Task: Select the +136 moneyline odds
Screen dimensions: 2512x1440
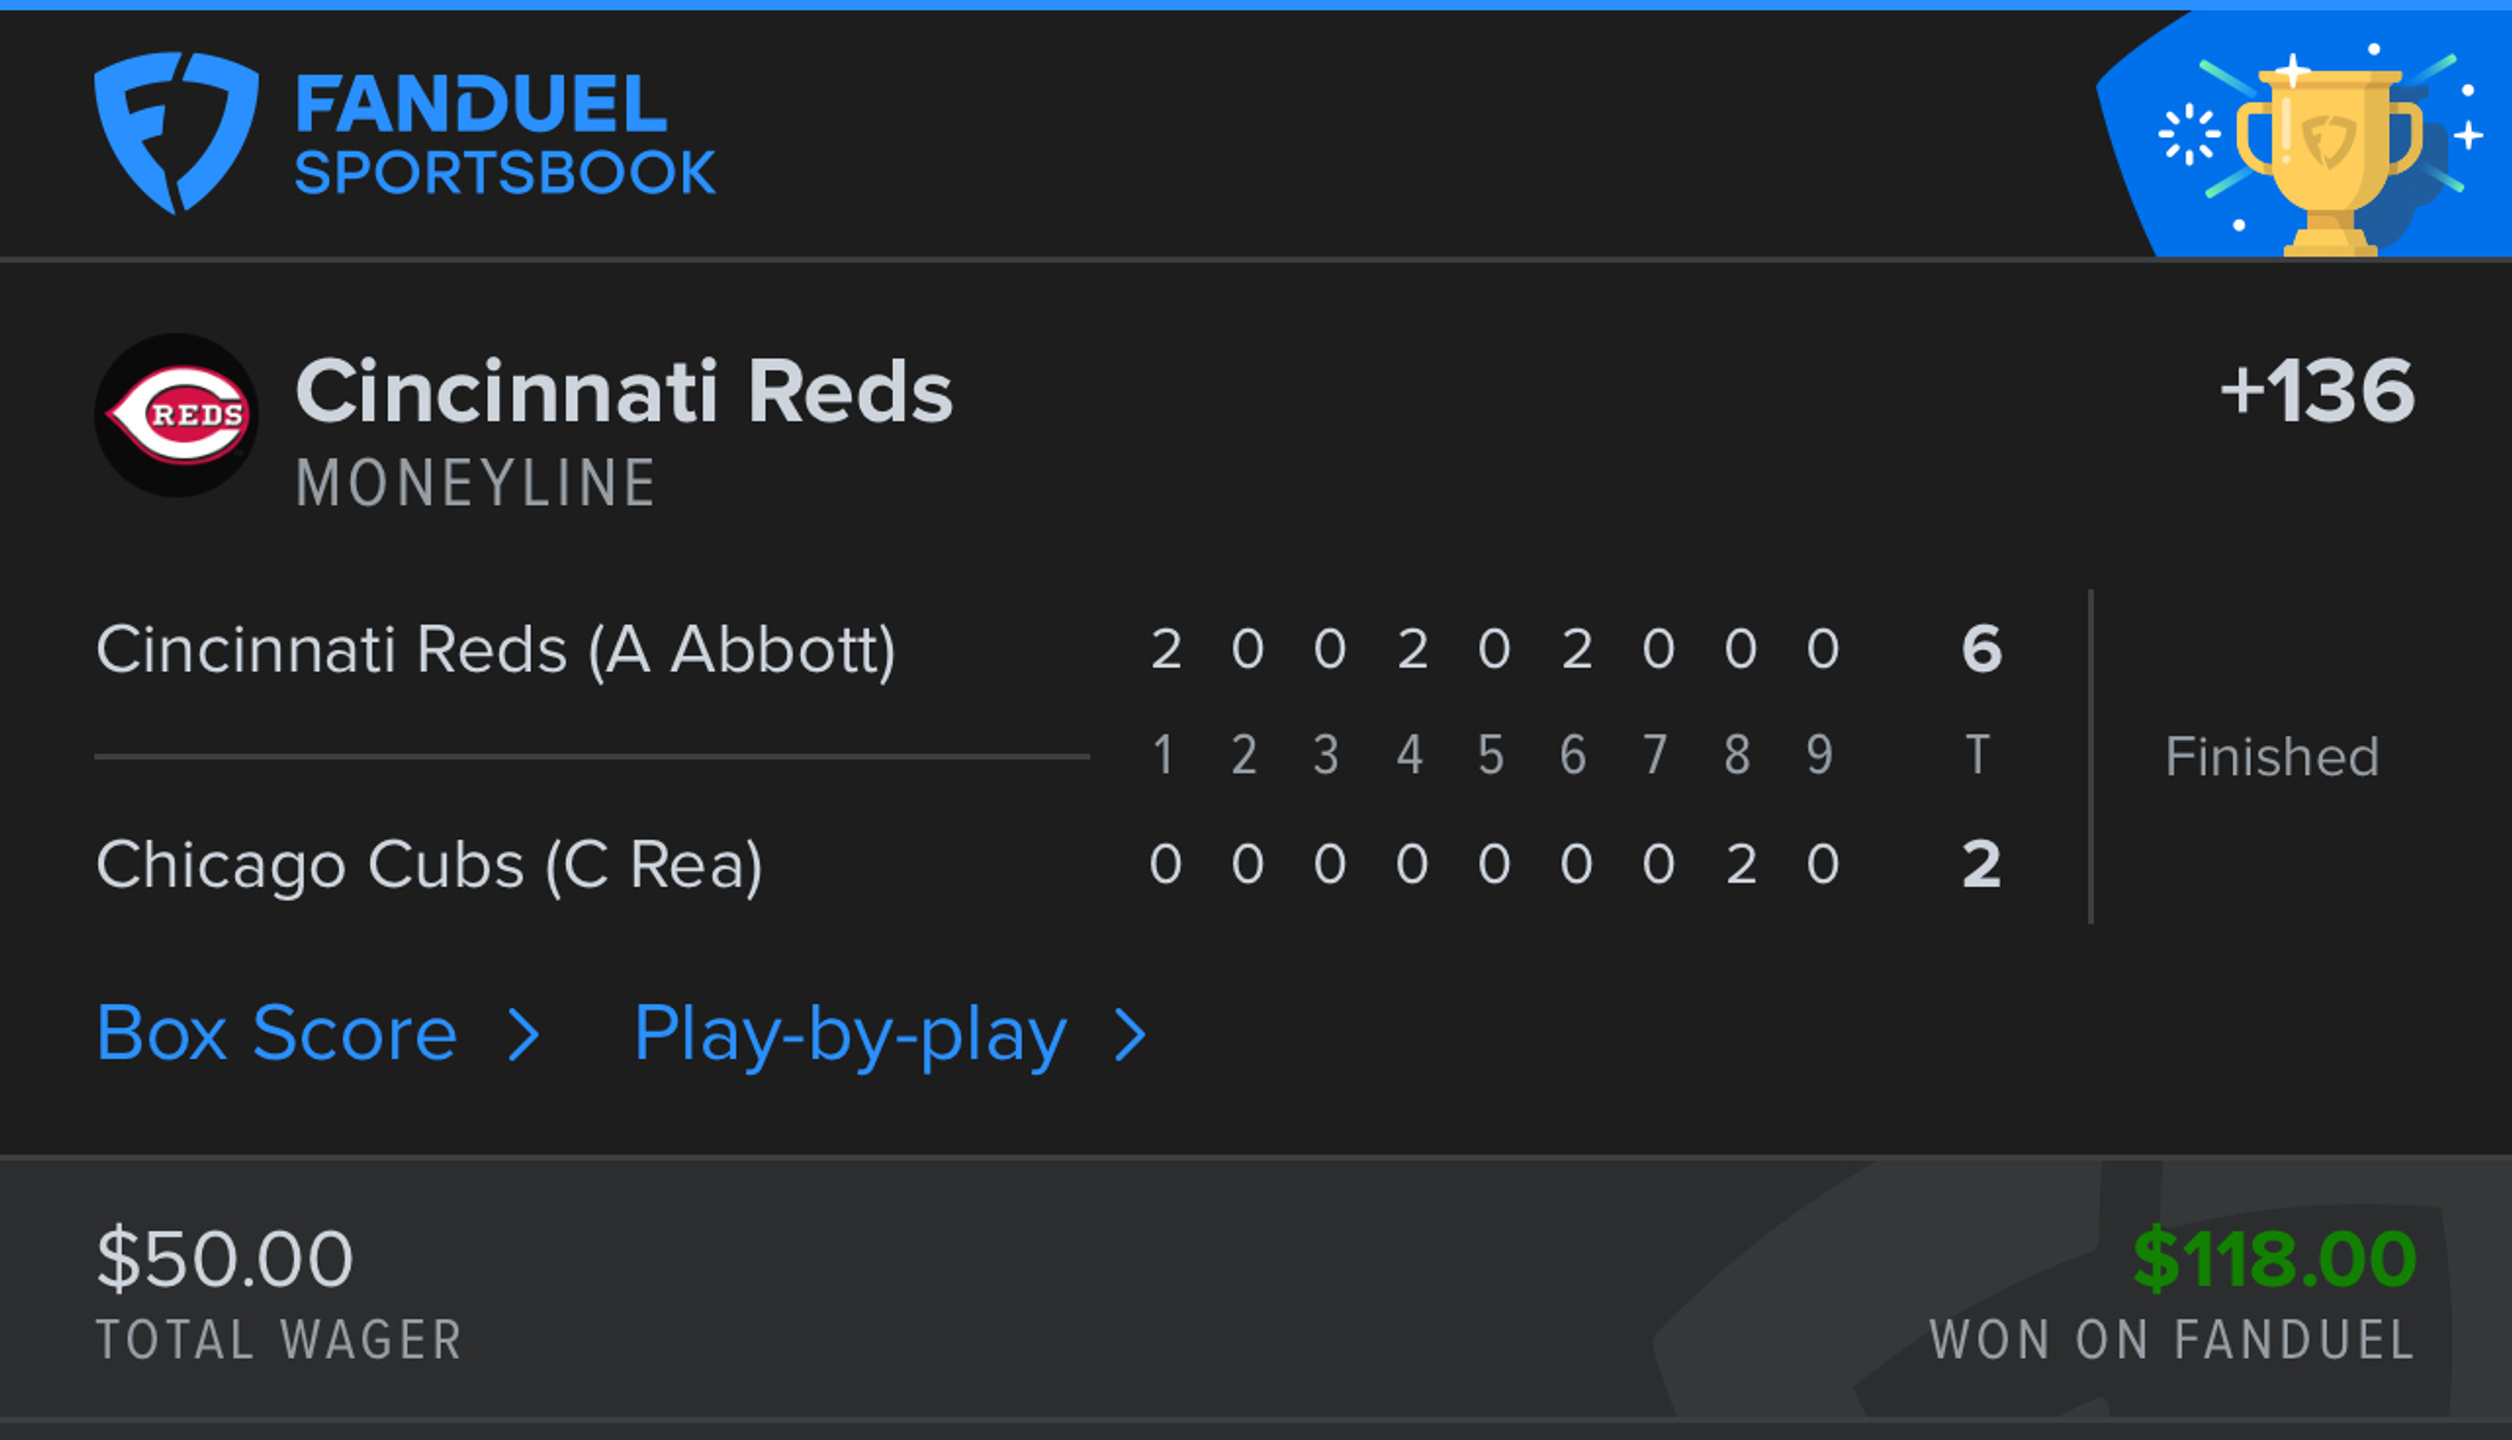Action: tap(2317, 391)
